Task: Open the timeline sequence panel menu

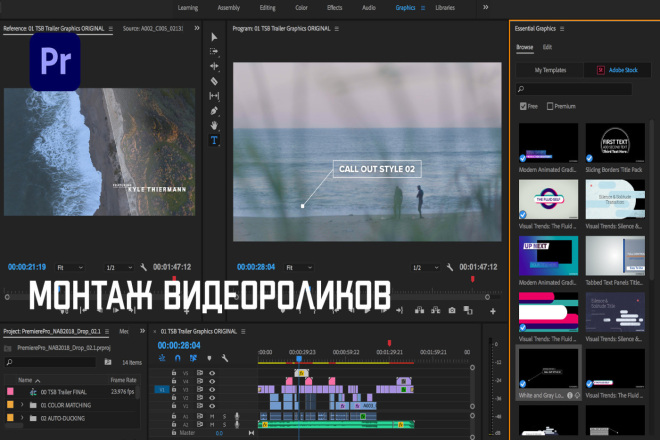Action: click(243, 331)
